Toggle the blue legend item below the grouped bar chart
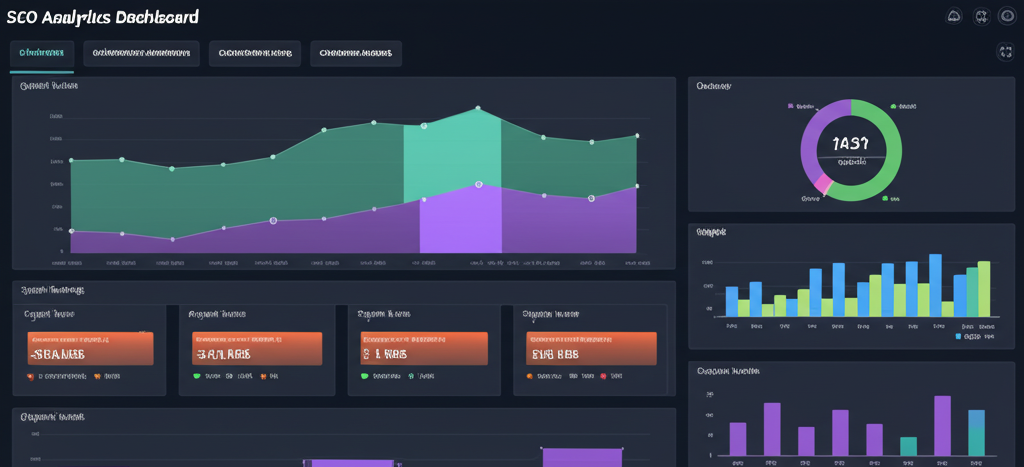The image size is (1024, 467). (958, 337)
